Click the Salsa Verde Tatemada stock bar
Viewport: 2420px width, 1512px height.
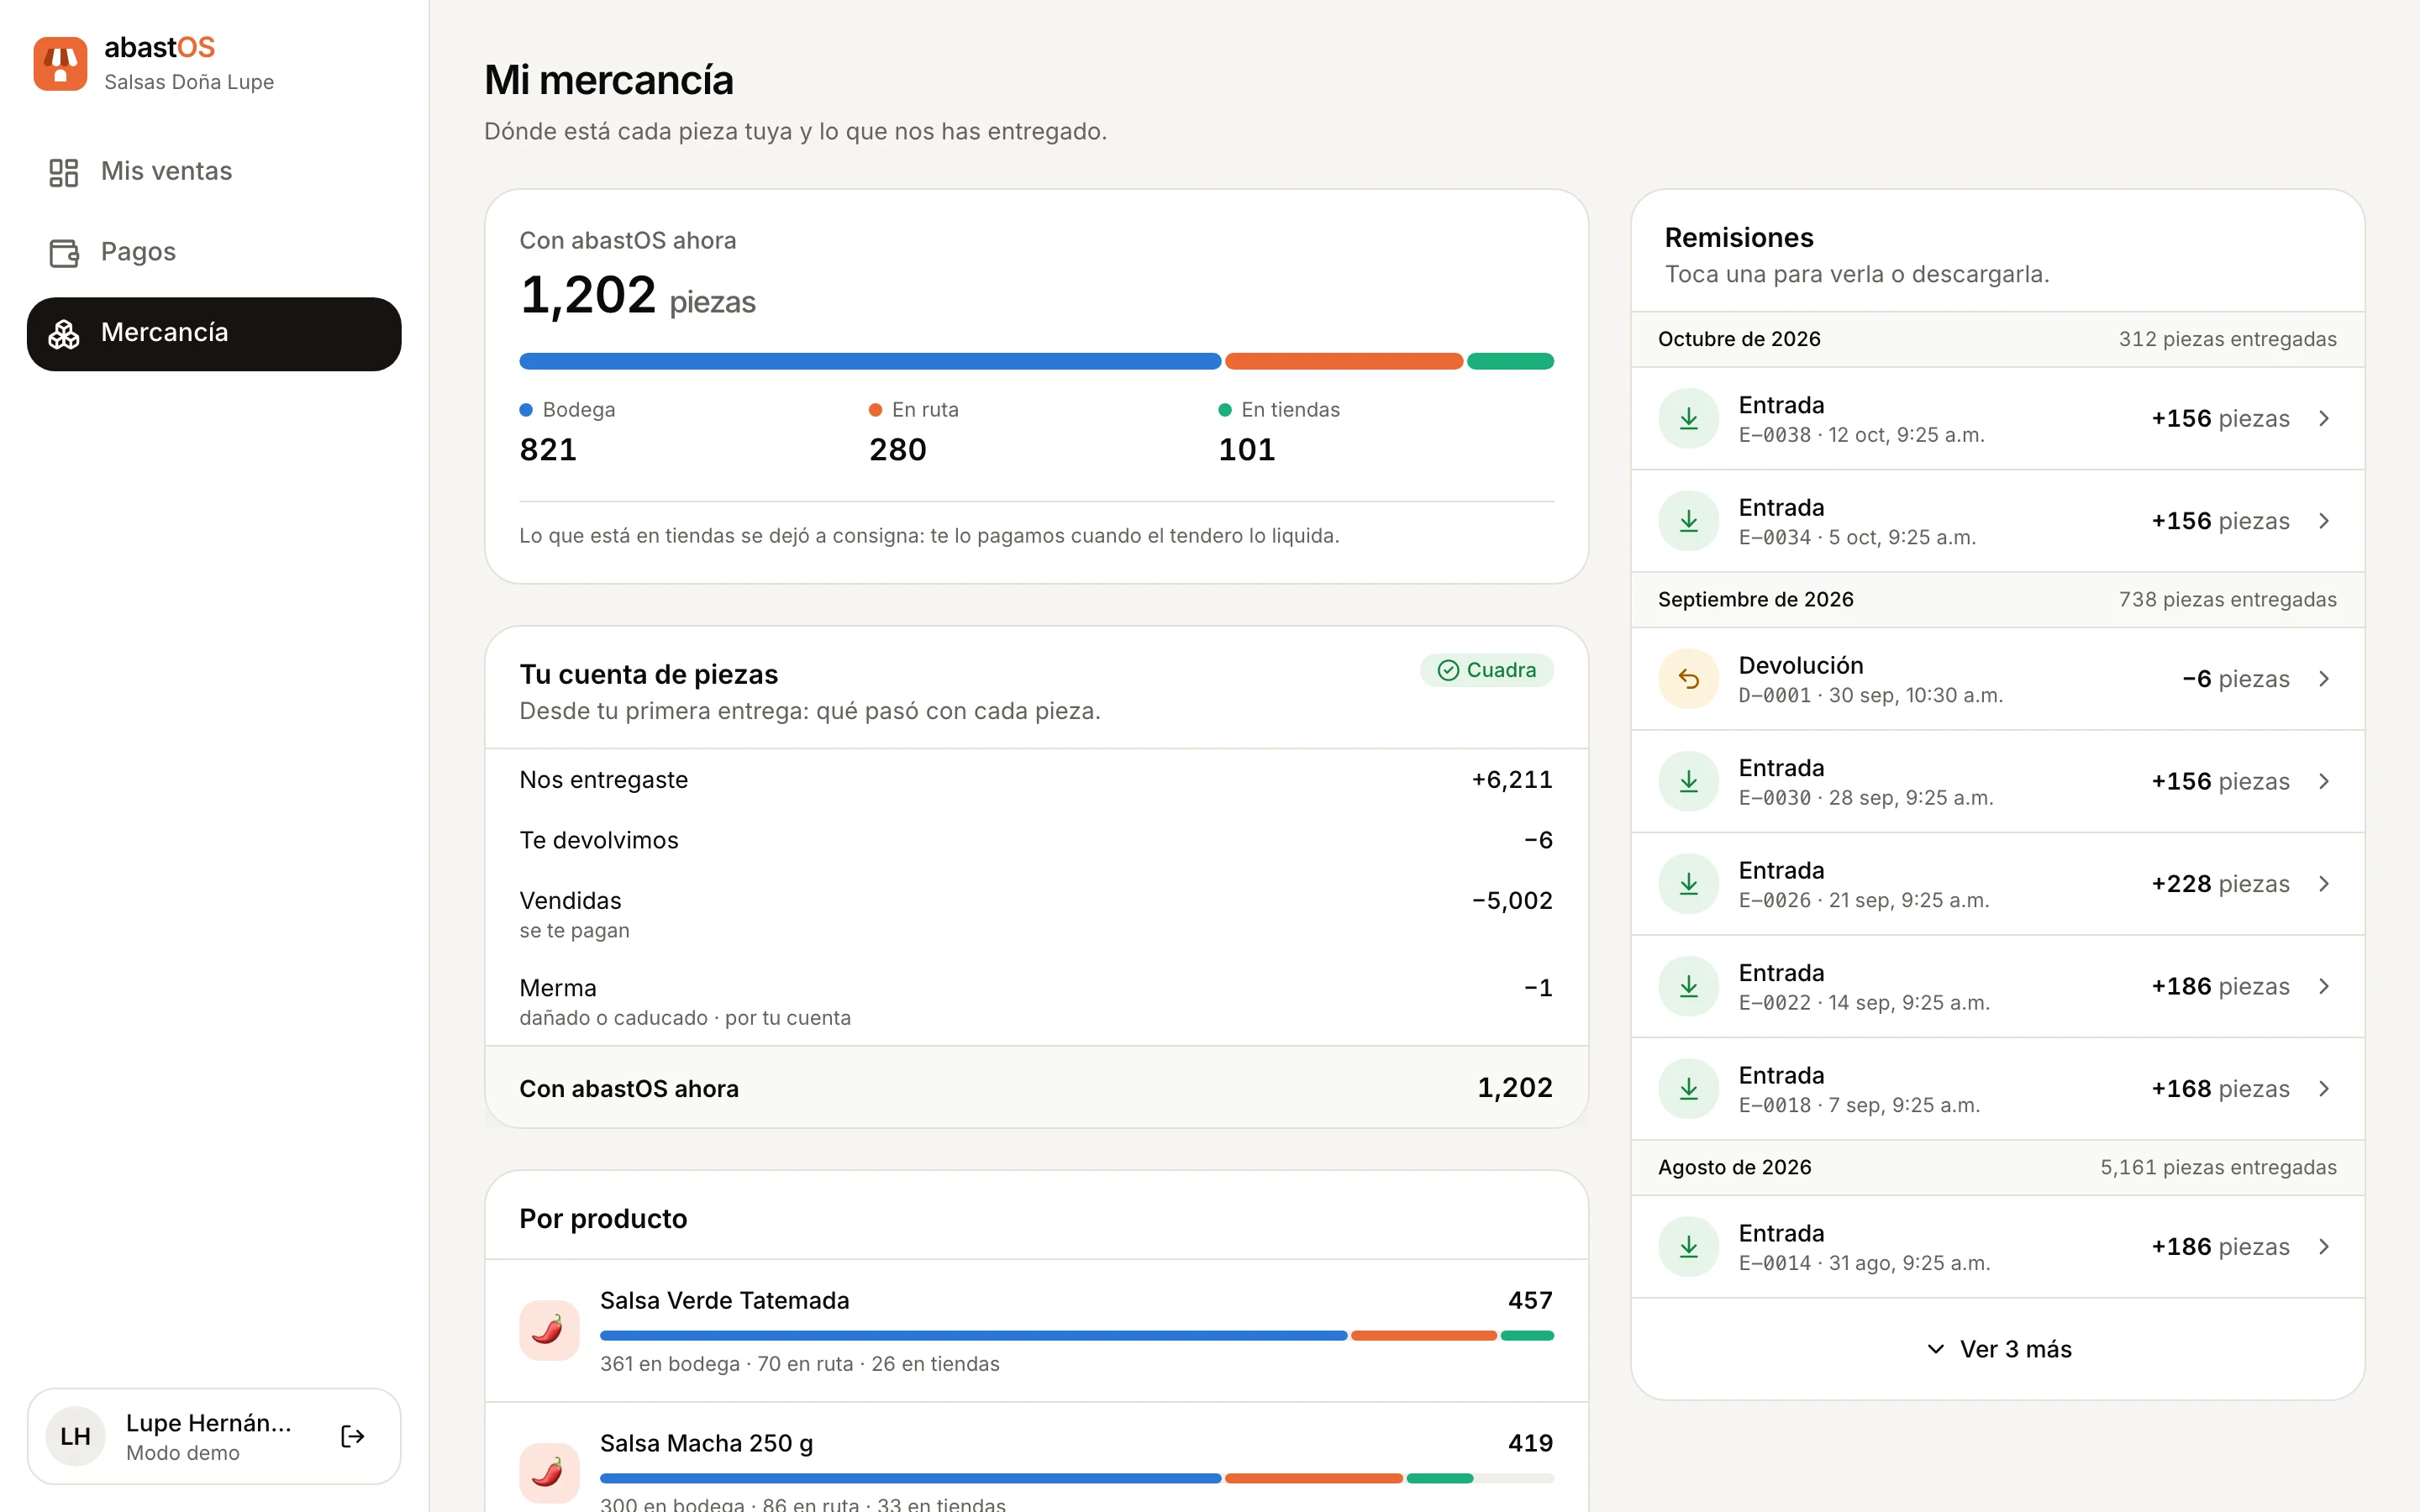[1076, 1336]
